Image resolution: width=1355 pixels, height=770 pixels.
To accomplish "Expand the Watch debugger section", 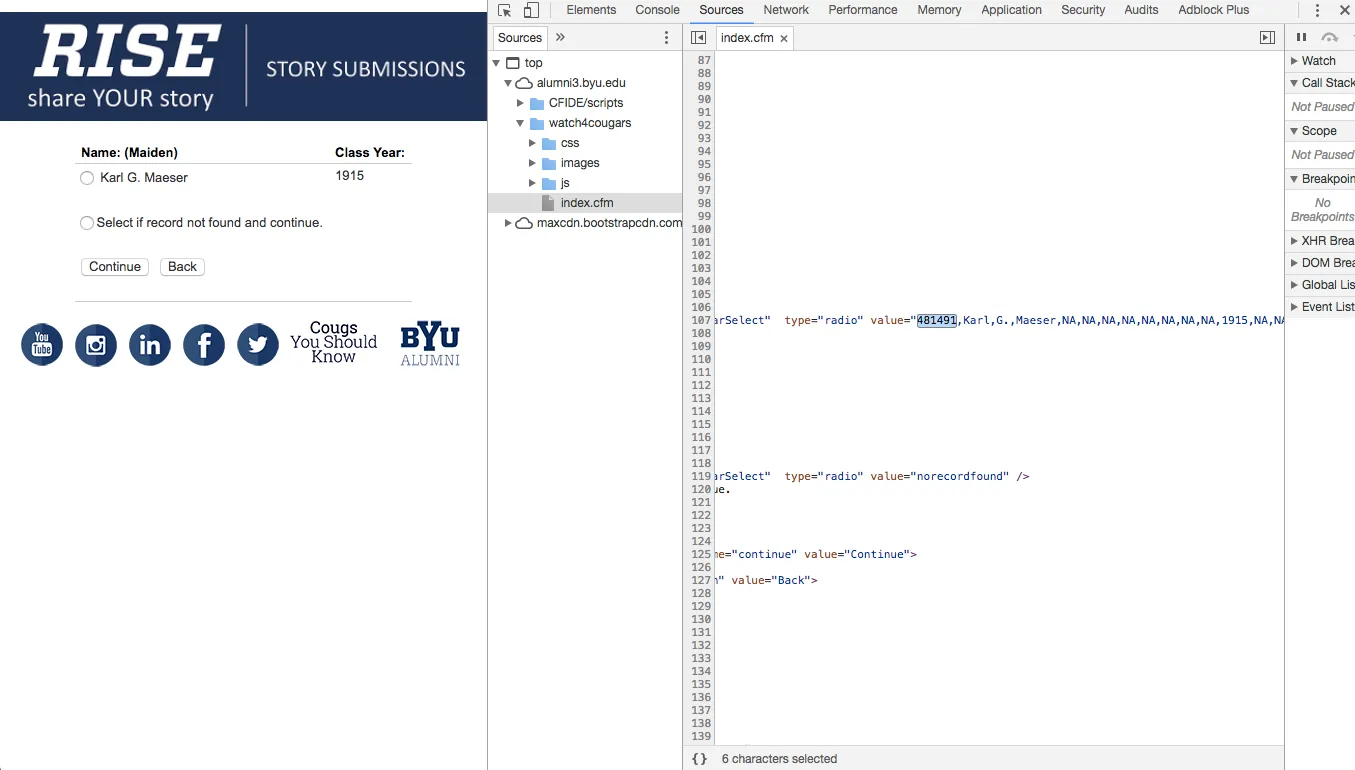I will tap(1295, 61).
